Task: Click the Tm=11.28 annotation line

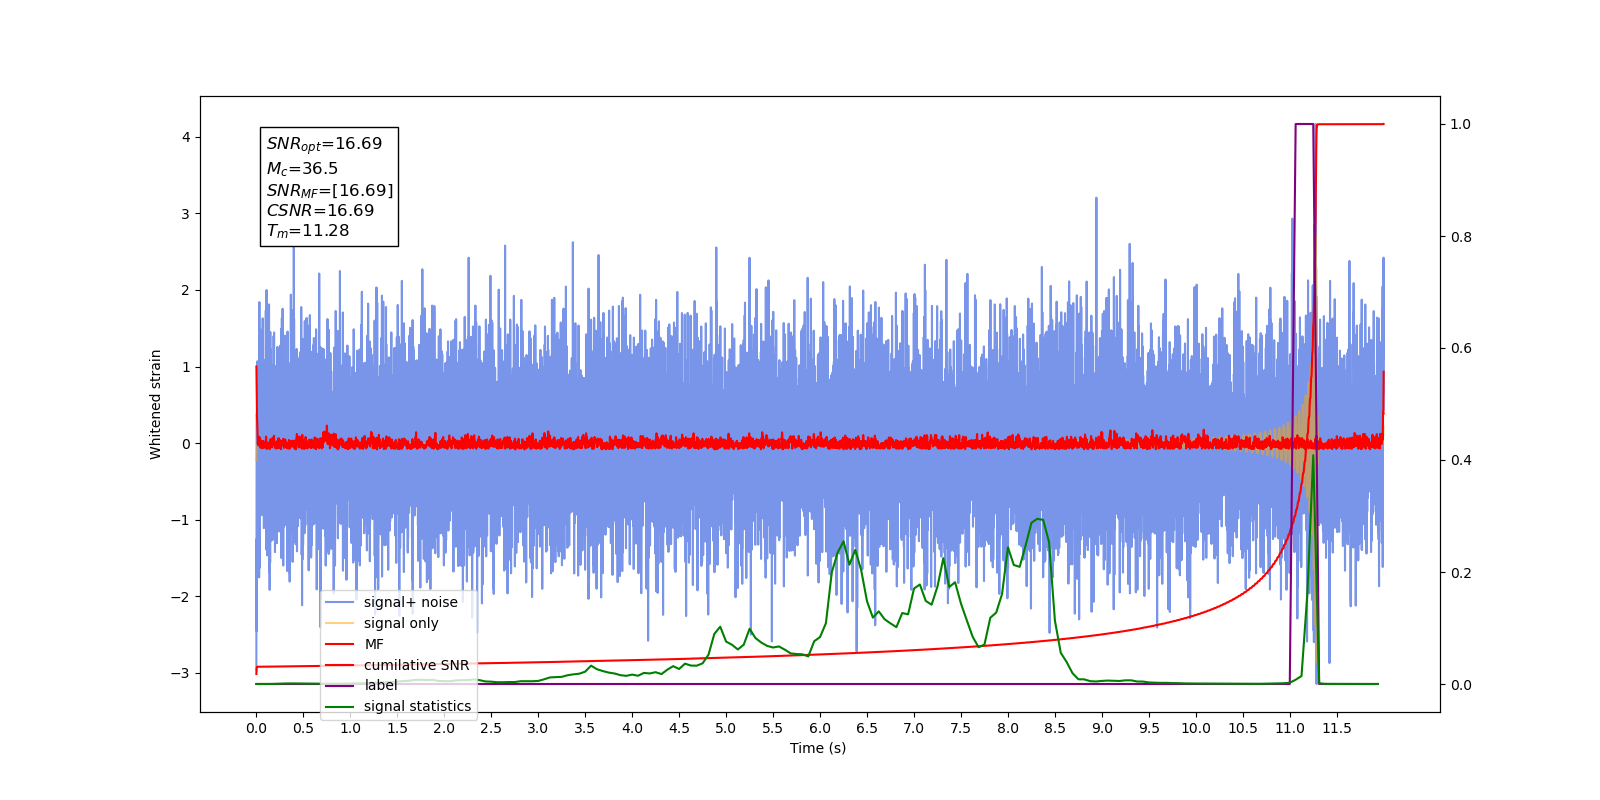Action: tap(308, 231)
